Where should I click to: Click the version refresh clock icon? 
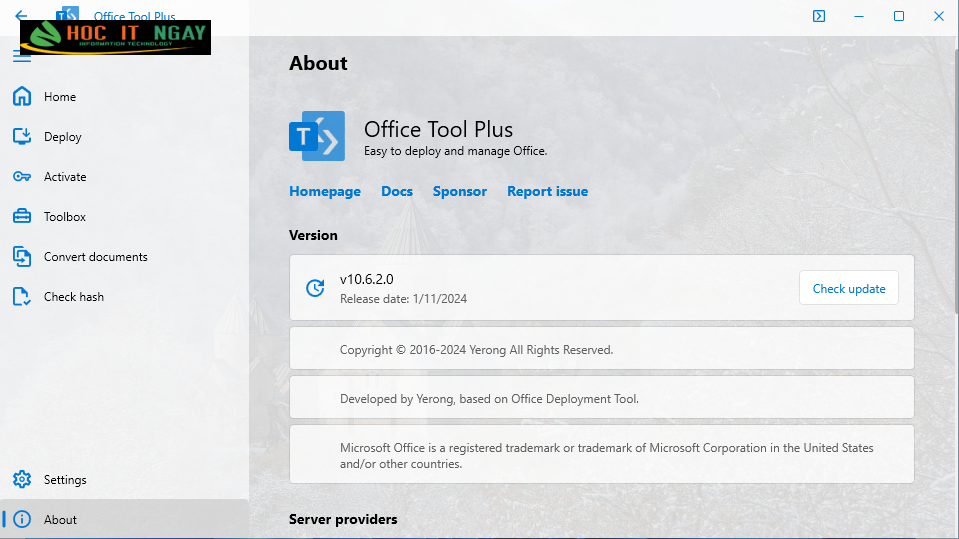tap(315, 288)
